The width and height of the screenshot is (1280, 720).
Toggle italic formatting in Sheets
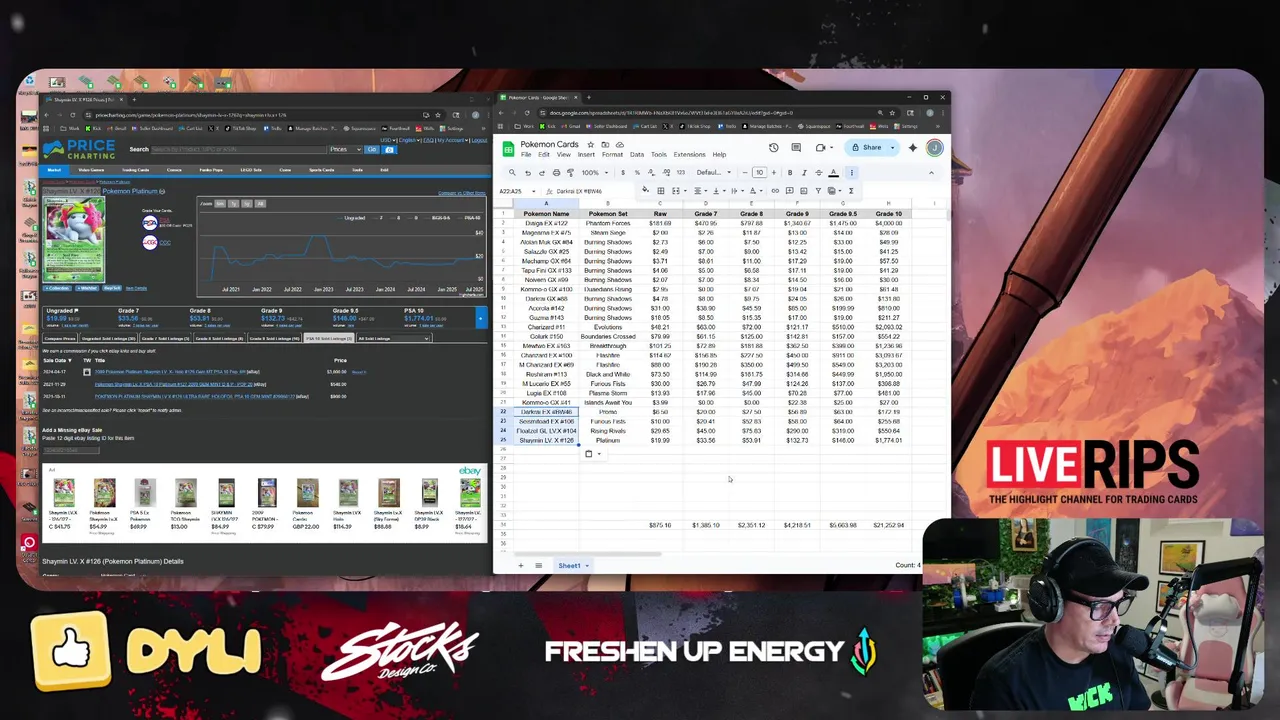[804, 173]
